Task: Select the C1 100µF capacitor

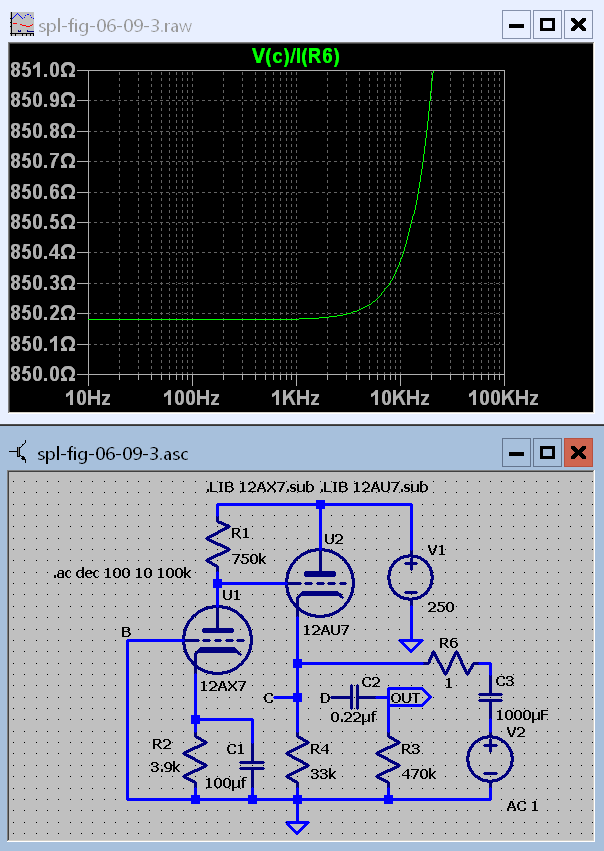Action: point(251,762)
